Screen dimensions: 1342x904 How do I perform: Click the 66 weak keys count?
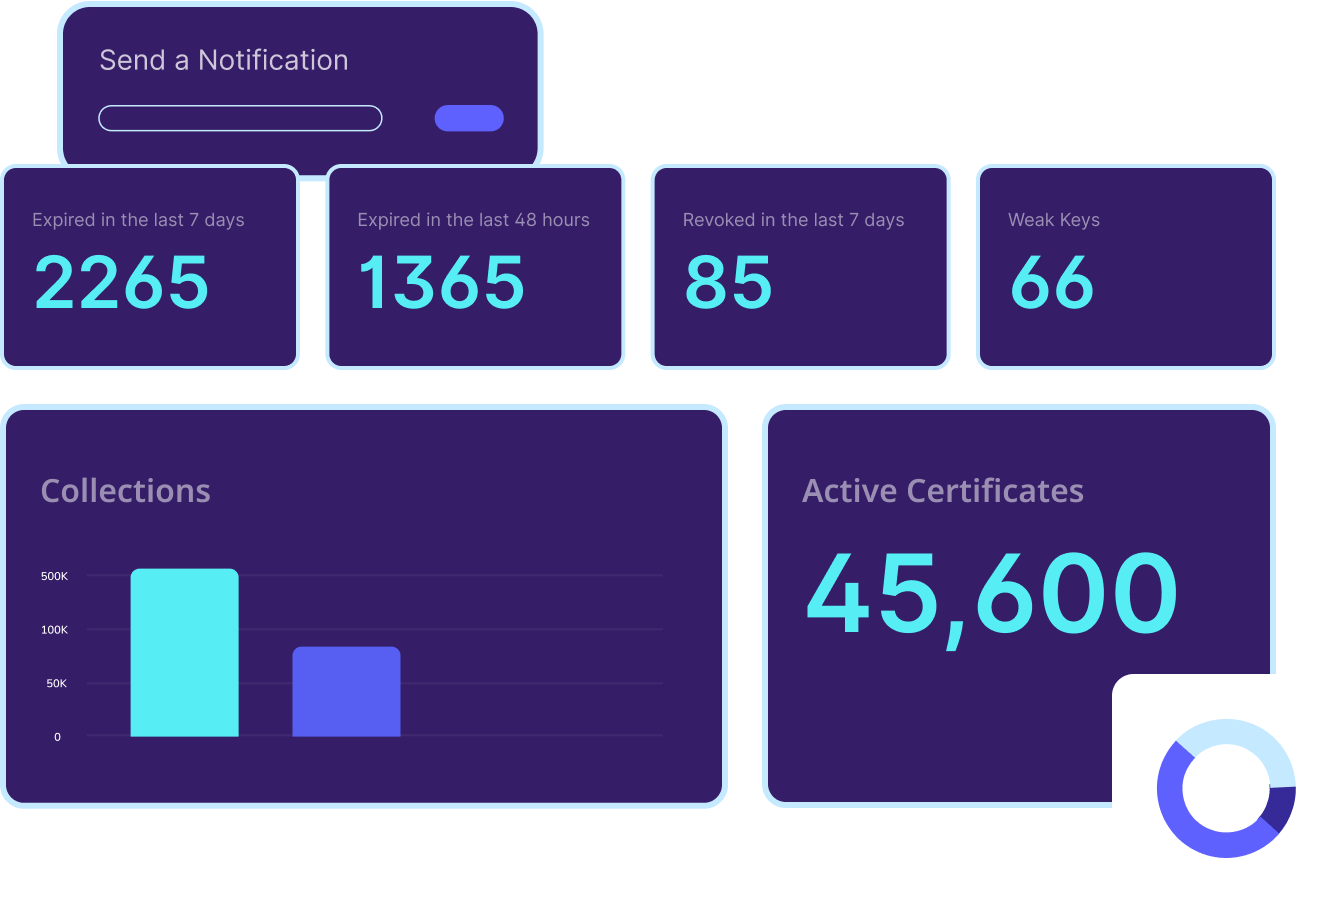point(1052,282)
